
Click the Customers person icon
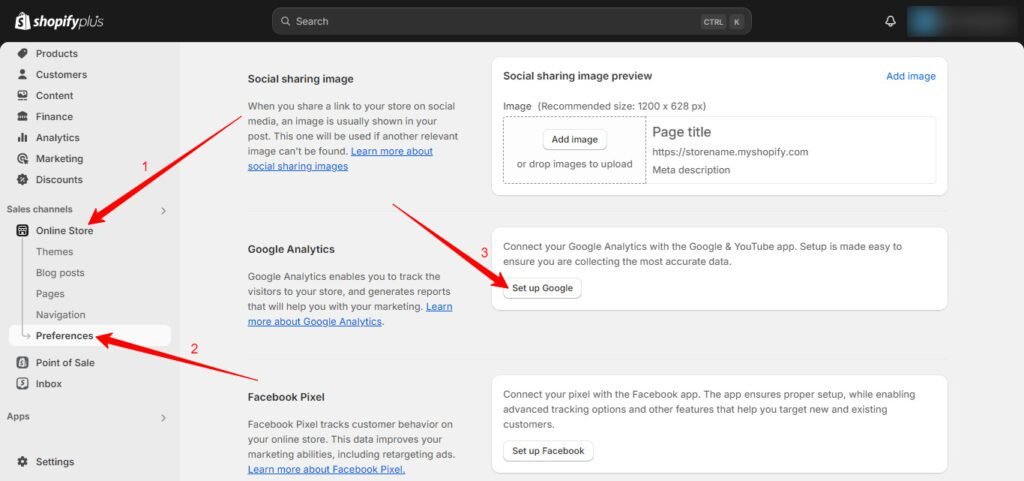coord(22,74)
